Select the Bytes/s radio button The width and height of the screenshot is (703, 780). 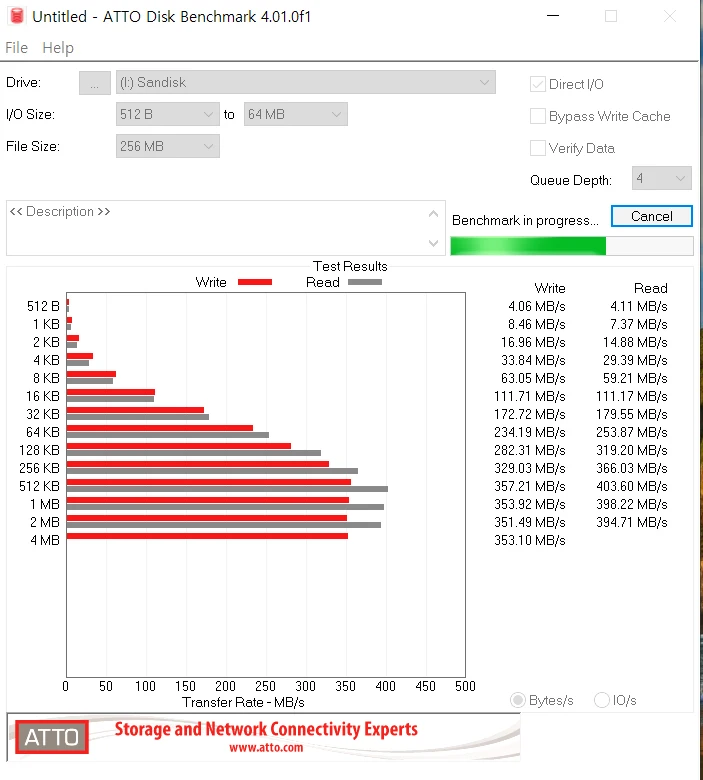click(x=518, y=700)
